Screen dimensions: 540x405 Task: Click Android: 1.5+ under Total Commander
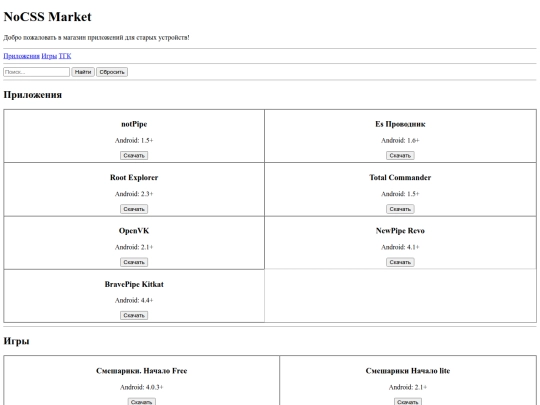point(400,194)
